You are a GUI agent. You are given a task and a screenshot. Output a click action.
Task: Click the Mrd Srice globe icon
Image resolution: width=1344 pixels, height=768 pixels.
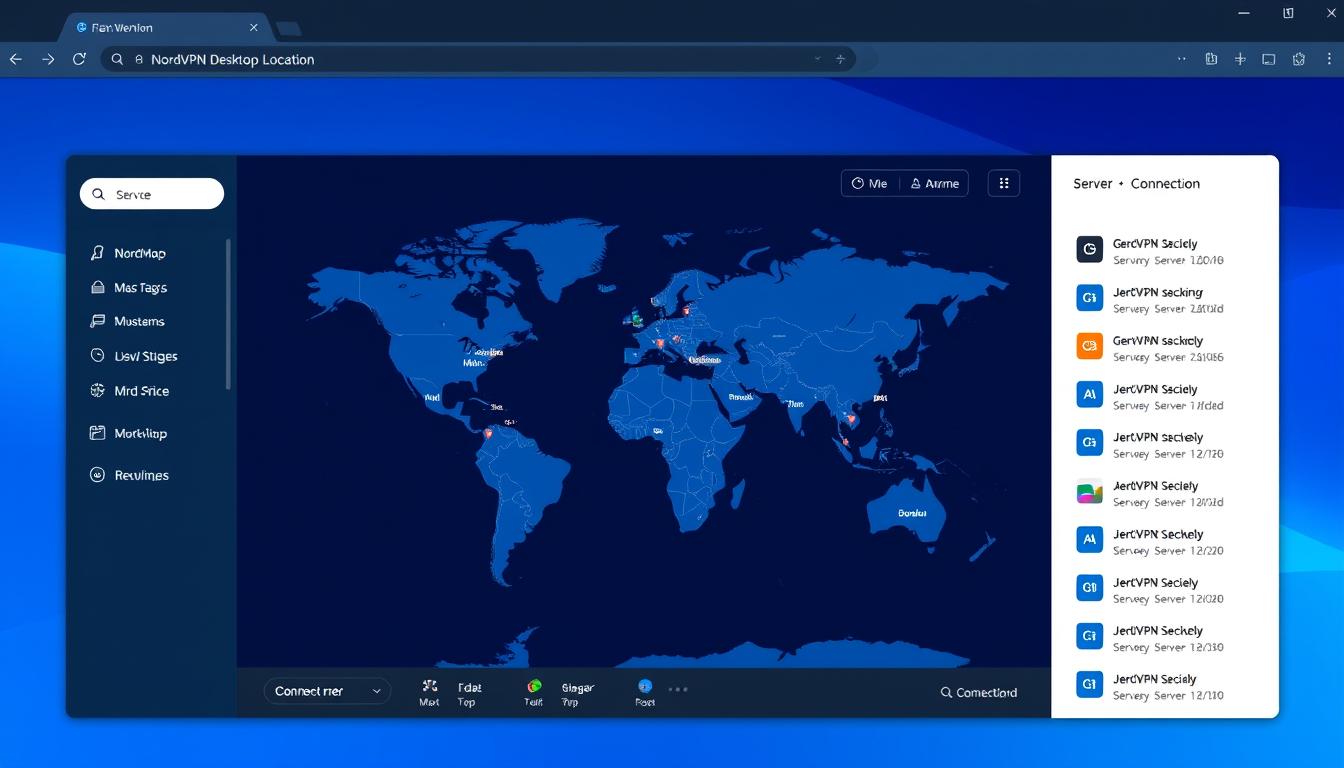pyautogui.click(x=97, y=390)
